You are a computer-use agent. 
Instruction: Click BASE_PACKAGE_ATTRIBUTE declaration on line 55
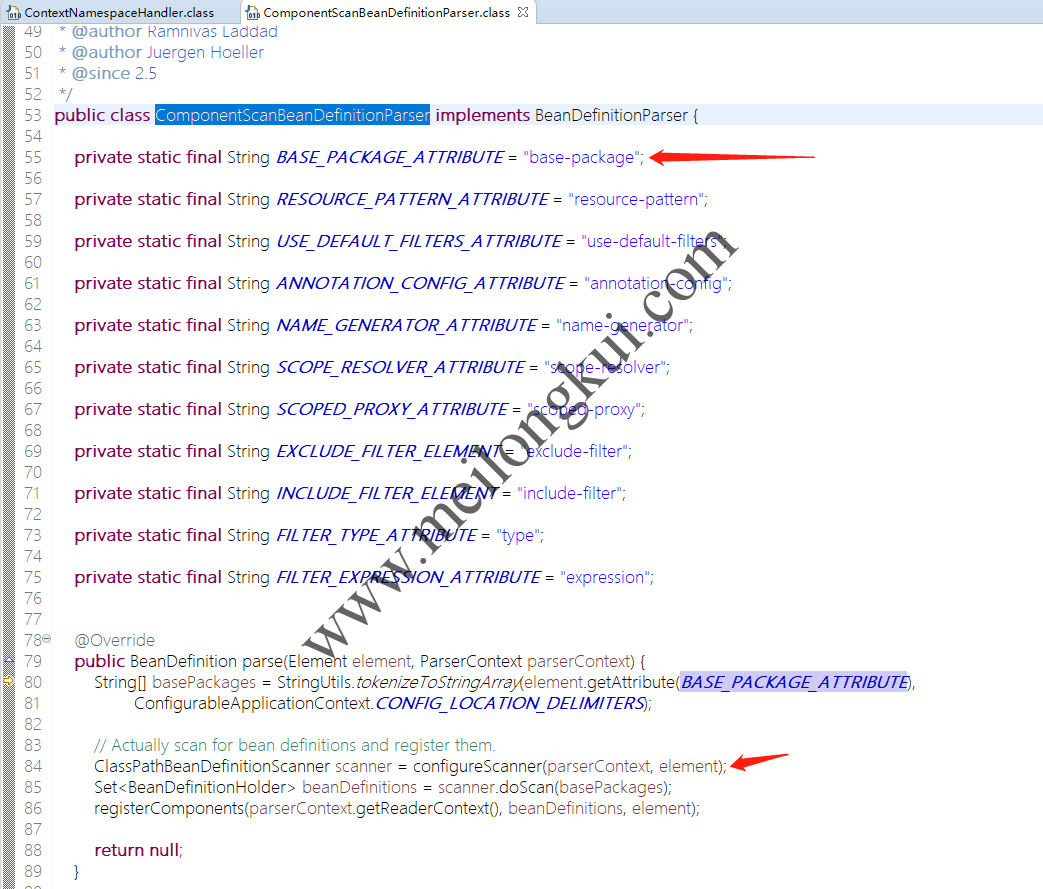click(389, 157)
